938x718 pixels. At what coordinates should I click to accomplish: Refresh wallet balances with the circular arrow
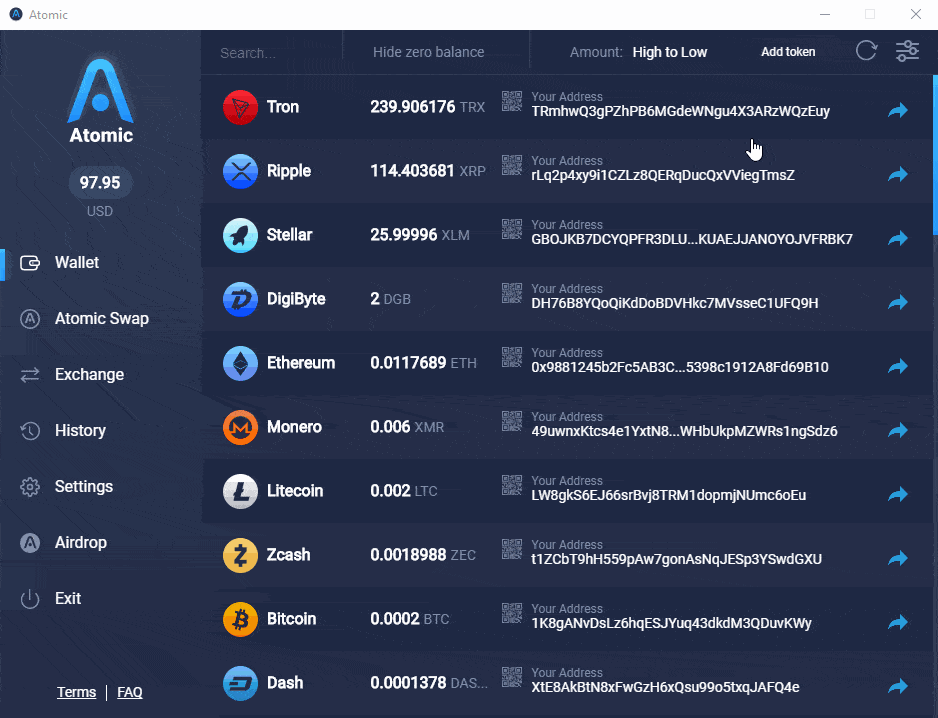point(866,51)
